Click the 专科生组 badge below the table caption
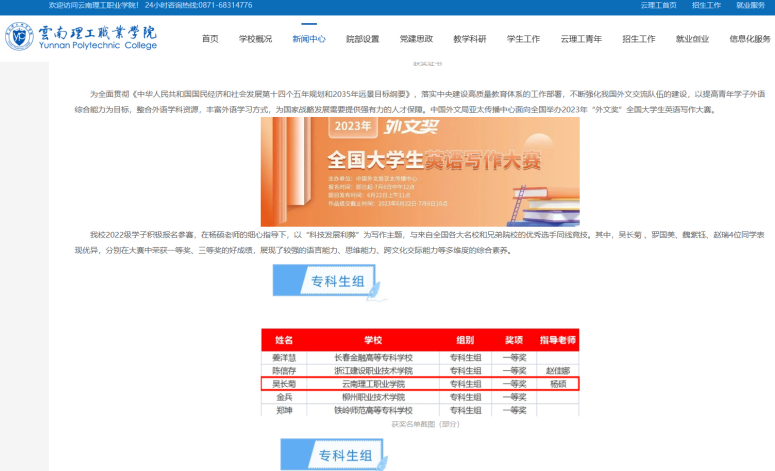The height and width of the screenshot is (471, 775). tap(334, 455)
